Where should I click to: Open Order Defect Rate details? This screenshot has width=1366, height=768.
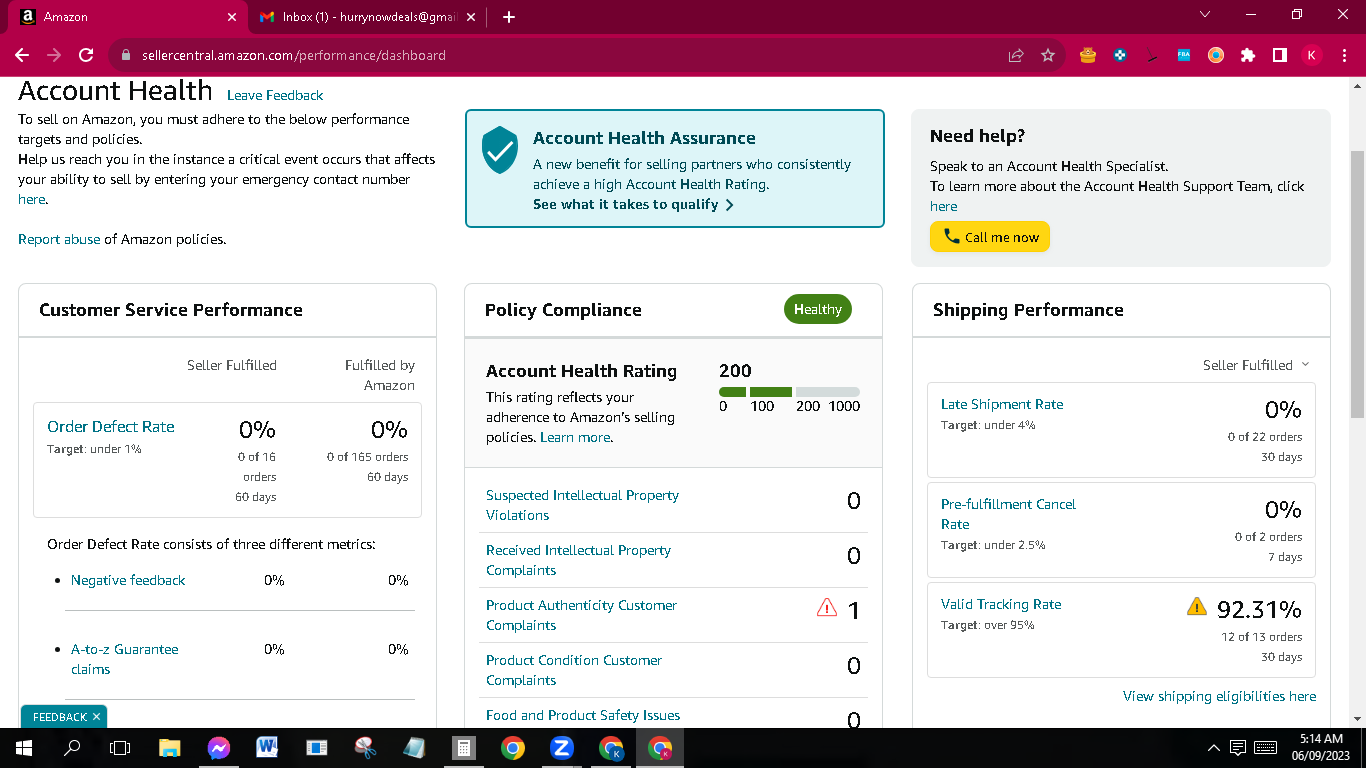111,427
